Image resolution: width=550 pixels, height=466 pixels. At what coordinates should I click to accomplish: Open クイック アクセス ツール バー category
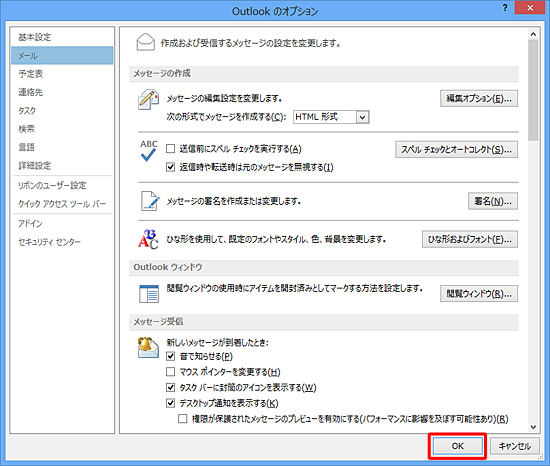[x=62, y=203]
